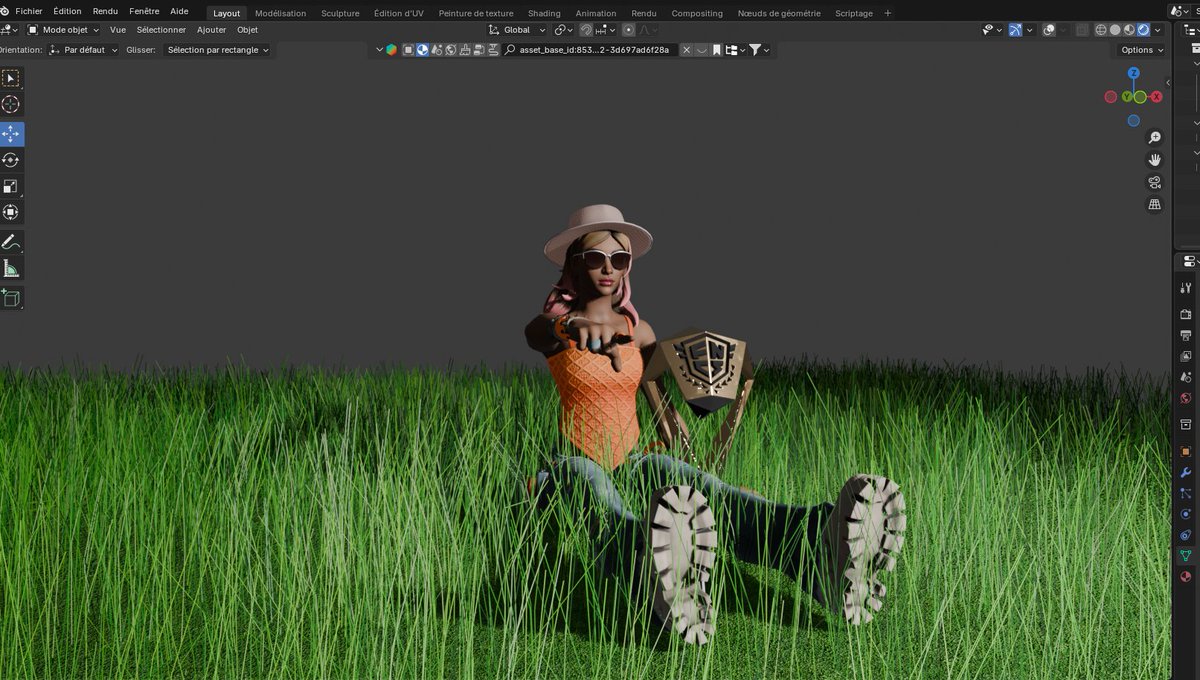Toggle show gizmos button
This screenshot has width=1200, height=680.
1015,30
